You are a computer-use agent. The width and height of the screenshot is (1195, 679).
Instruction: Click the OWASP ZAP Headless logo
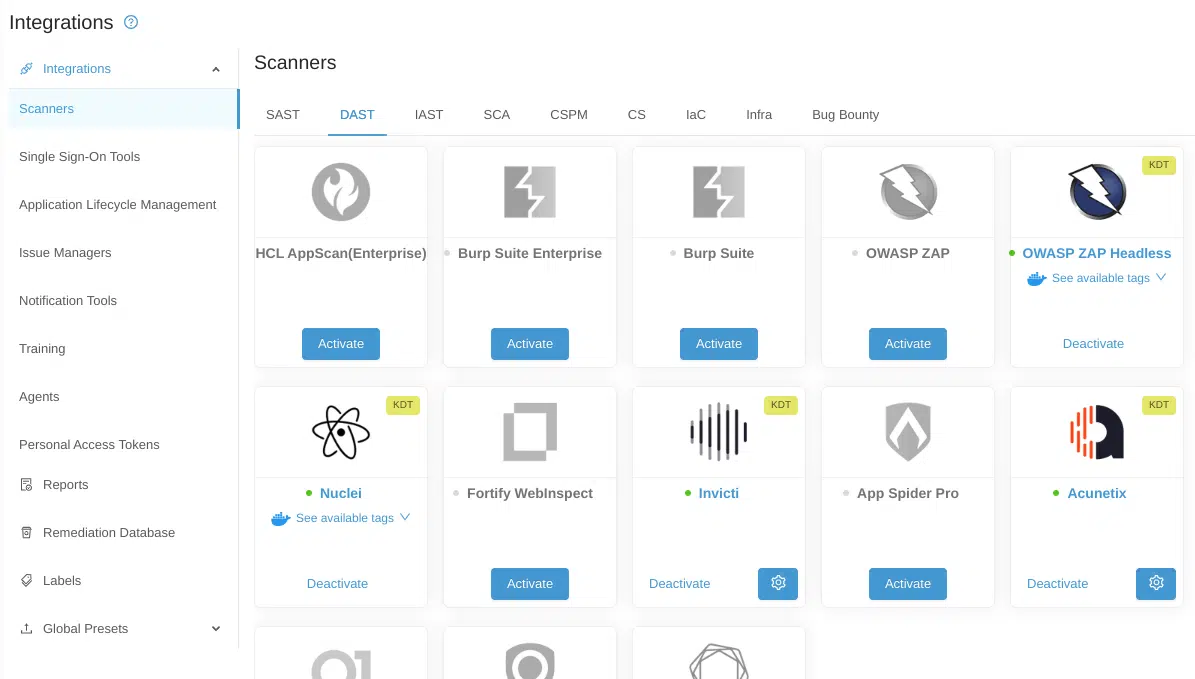point(1097,192)
